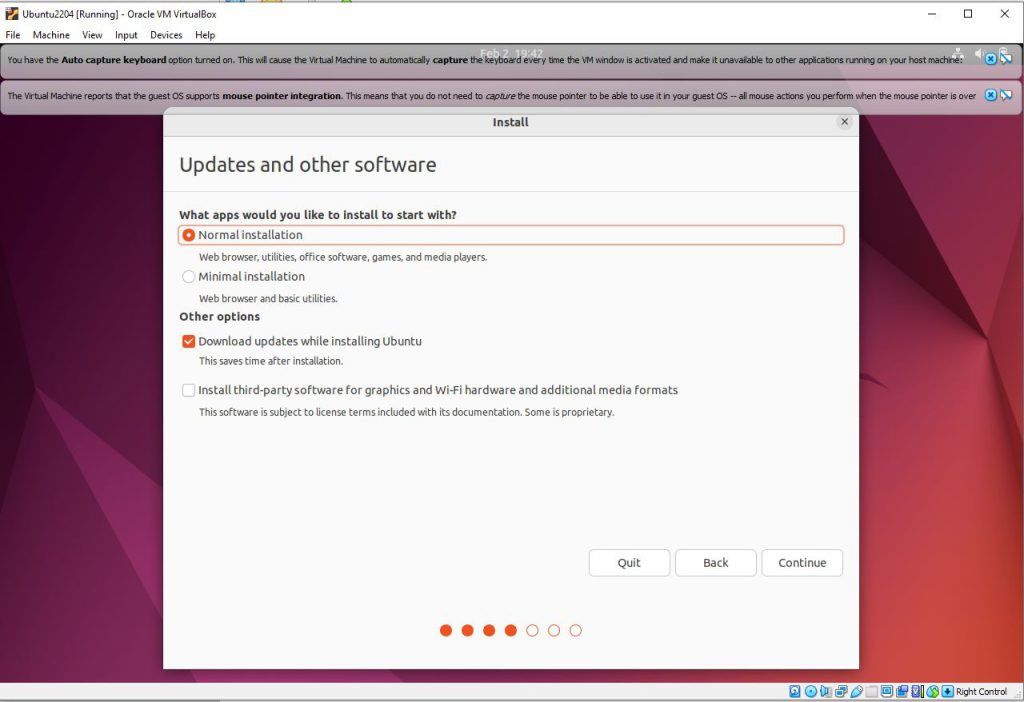Click the keyboard capture arrow icon

coord(948,692)
